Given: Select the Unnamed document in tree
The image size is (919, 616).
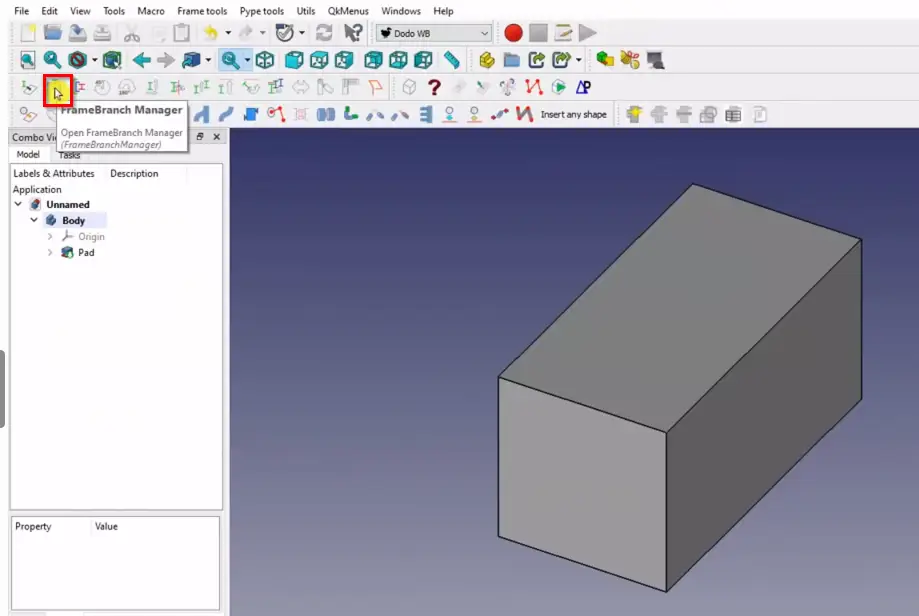Looking at the screenshot, I should [x=67, y=204].
